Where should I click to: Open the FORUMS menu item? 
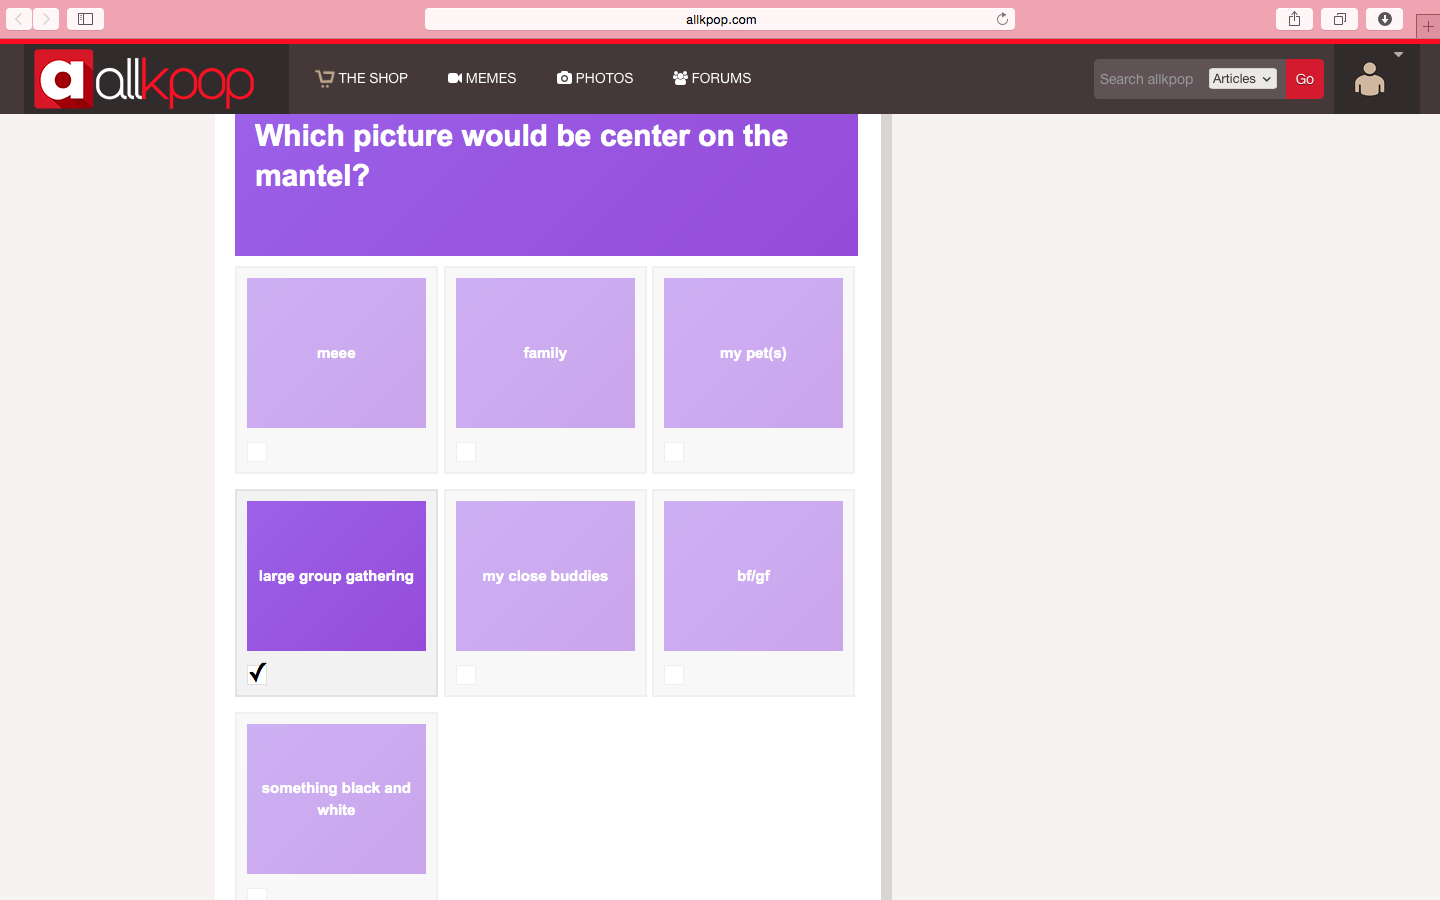coord(712,78)
